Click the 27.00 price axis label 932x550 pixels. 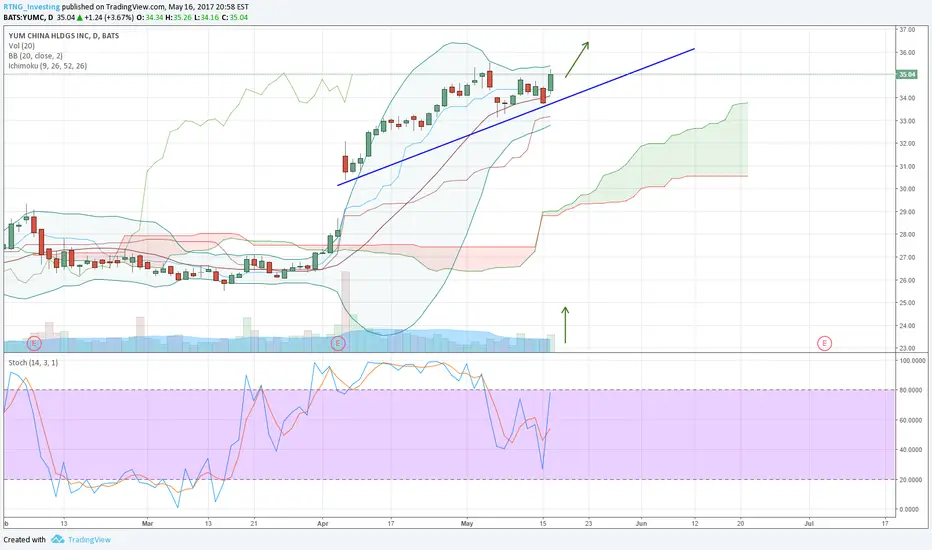tap(907, 257)
